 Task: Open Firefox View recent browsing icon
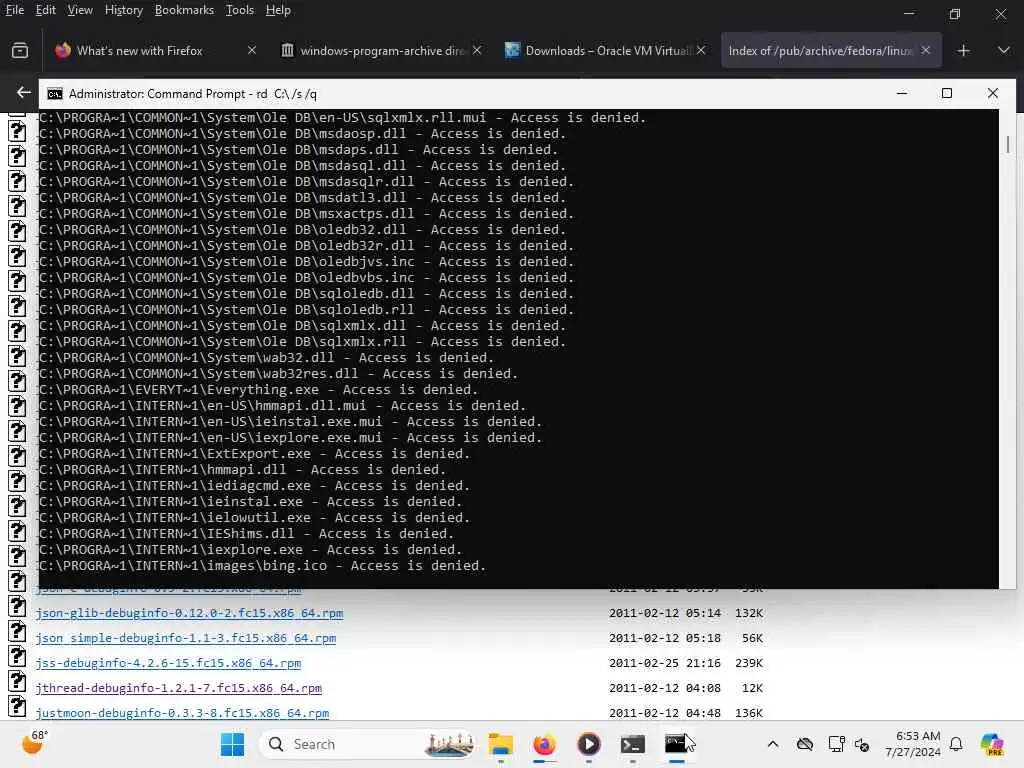pos(20,50)
